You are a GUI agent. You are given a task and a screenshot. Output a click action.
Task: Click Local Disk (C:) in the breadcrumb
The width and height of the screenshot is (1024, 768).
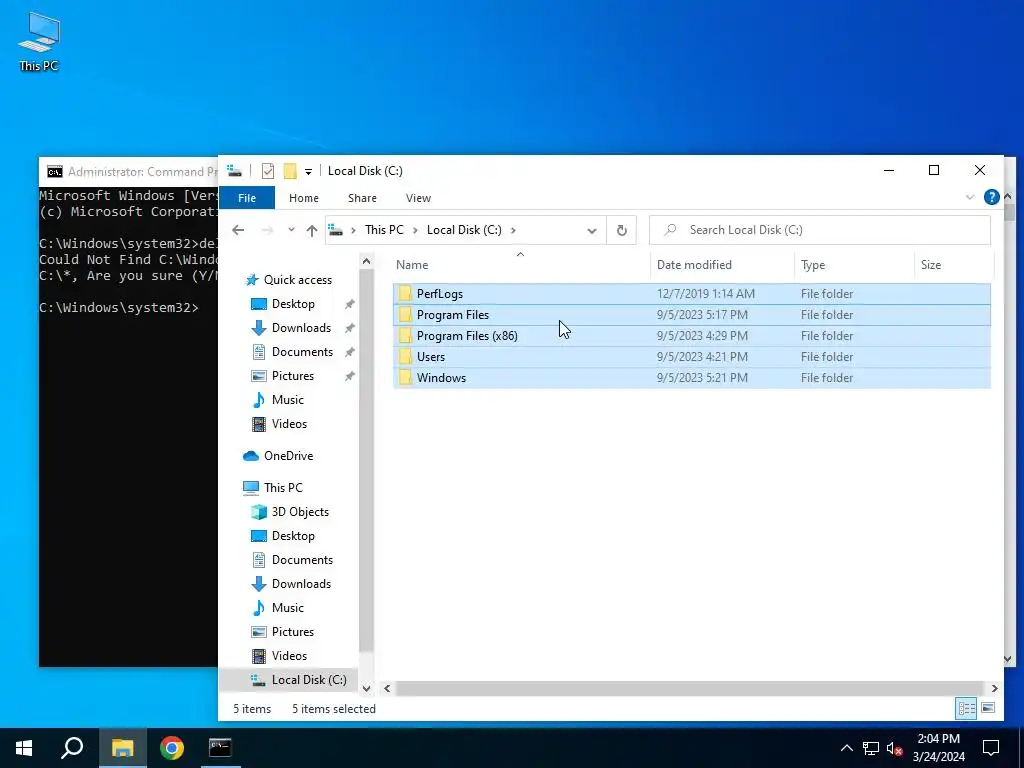pos(464,230)
